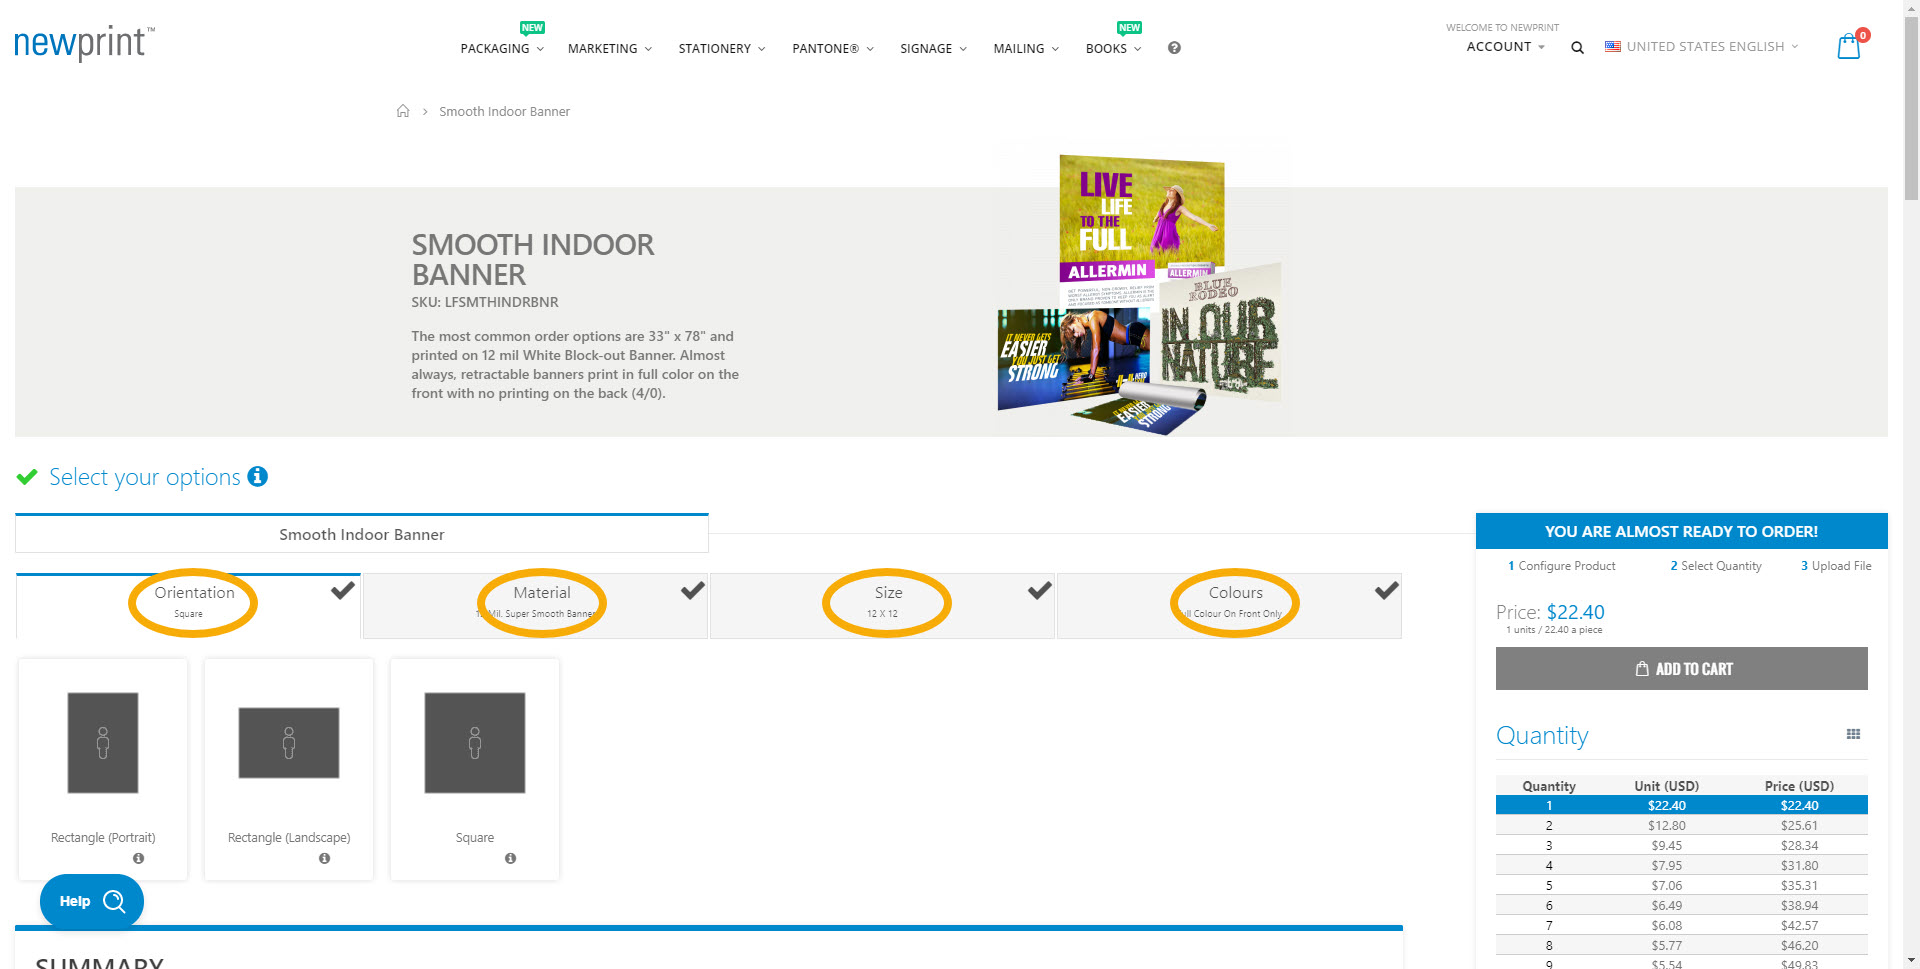Select quantity row 8 at $46.20
1920x969 pixels.
(x=1682, y=945)
